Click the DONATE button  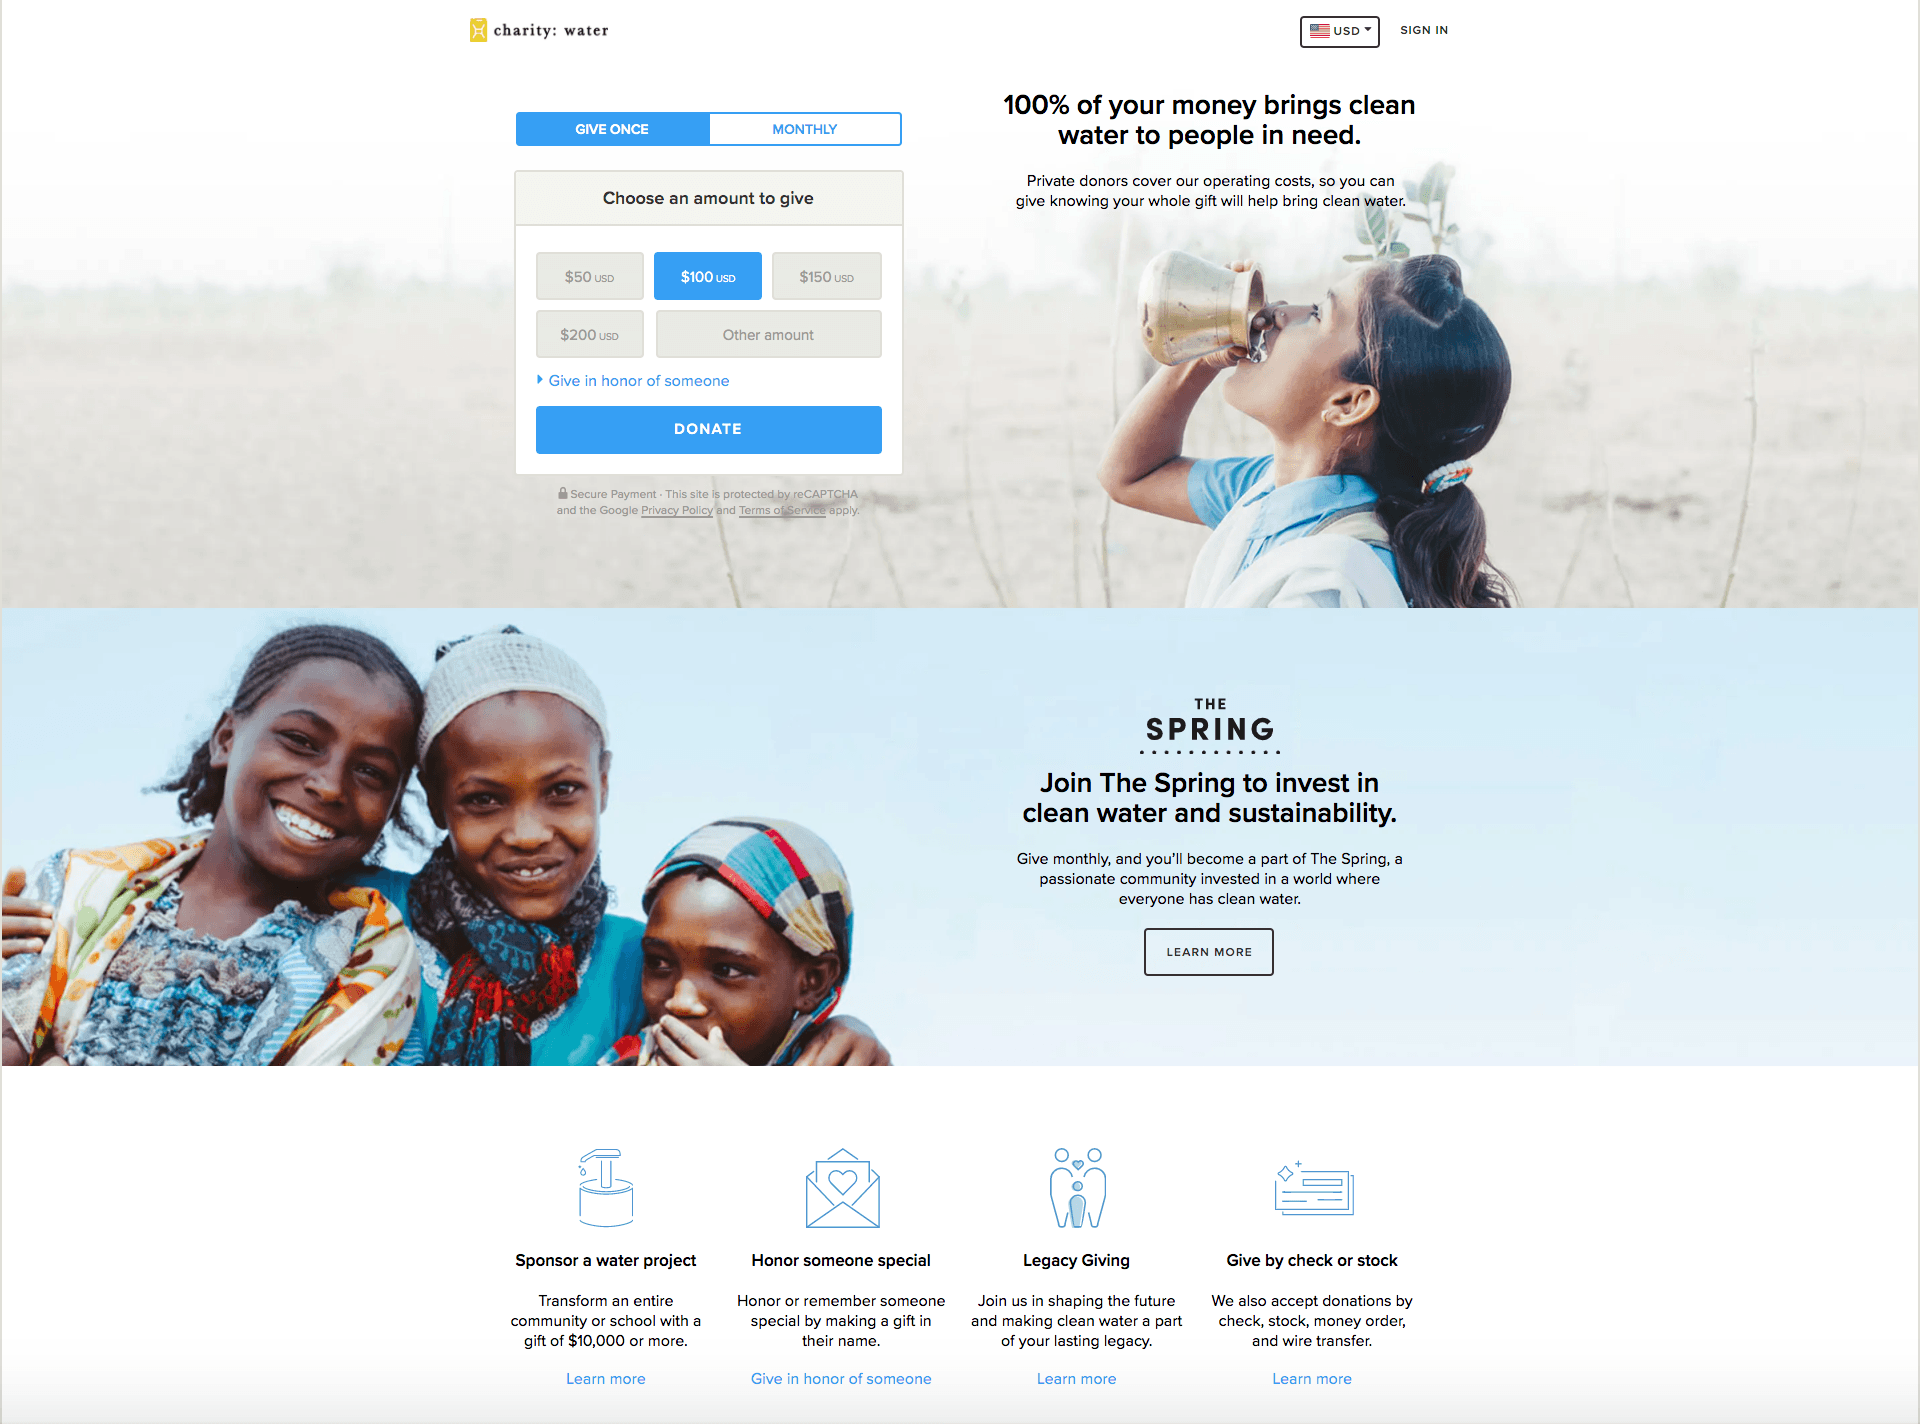pos(707,429)
